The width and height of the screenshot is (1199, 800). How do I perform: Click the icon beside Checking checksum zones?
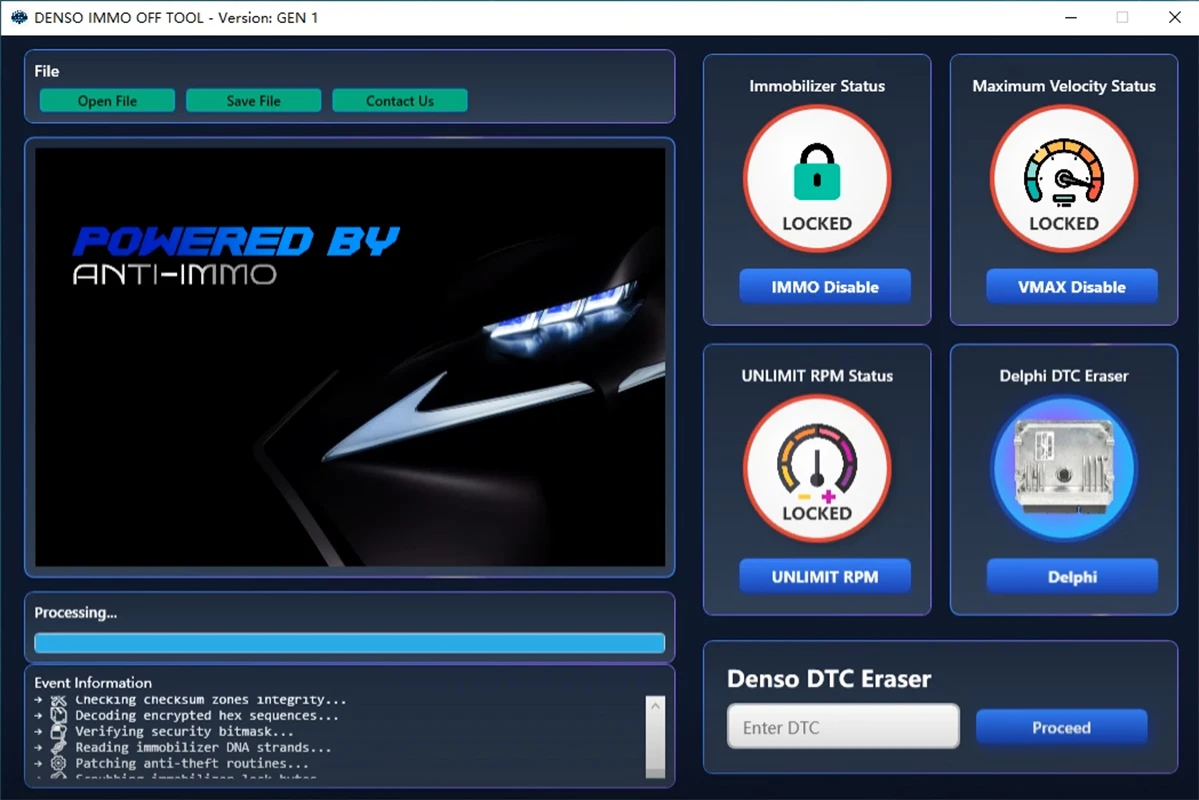pyautogui.click(x=59, y=700)
